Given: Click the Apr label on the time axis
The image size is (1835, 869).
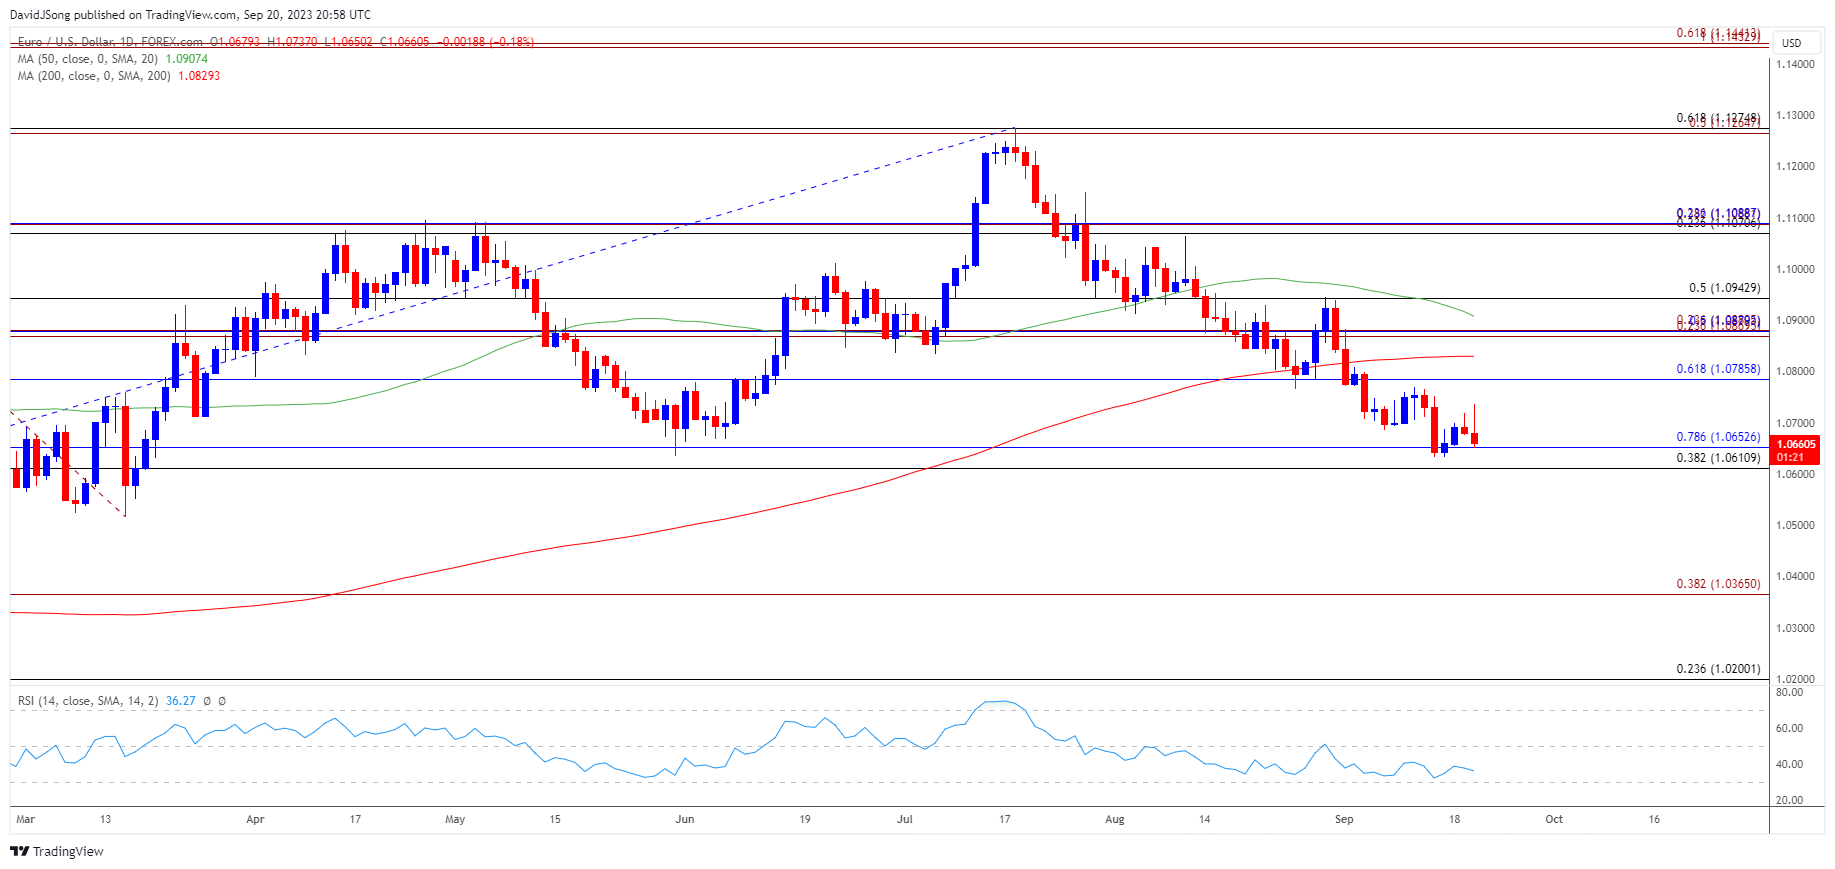Looking at the screenshot, I should click(x=255, y=819).
